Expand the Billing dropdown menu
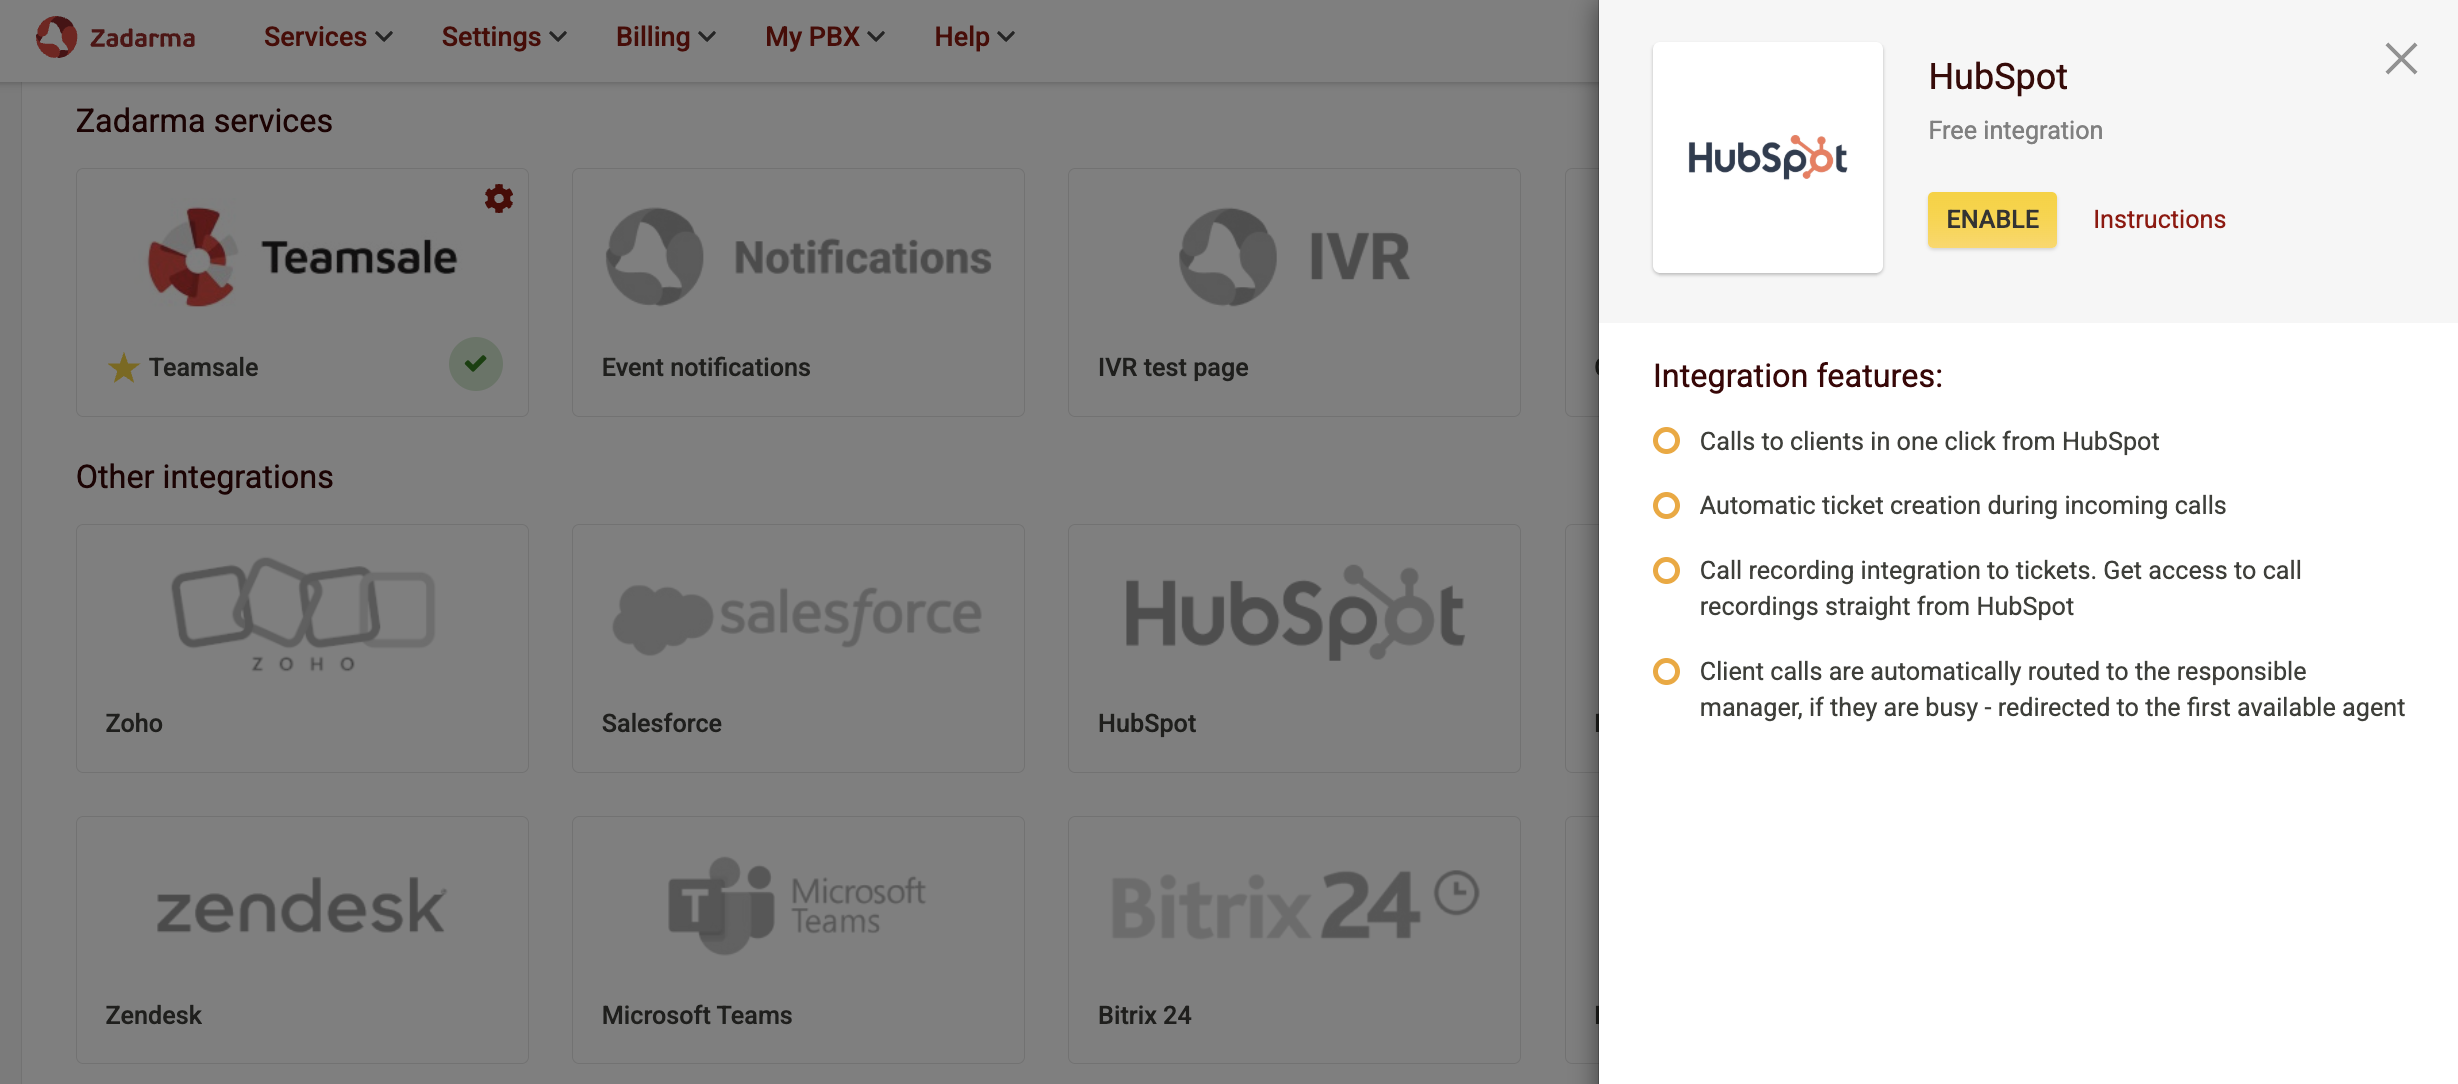The width and height of the screenshot is (2458, 1084). coord(665,37)
